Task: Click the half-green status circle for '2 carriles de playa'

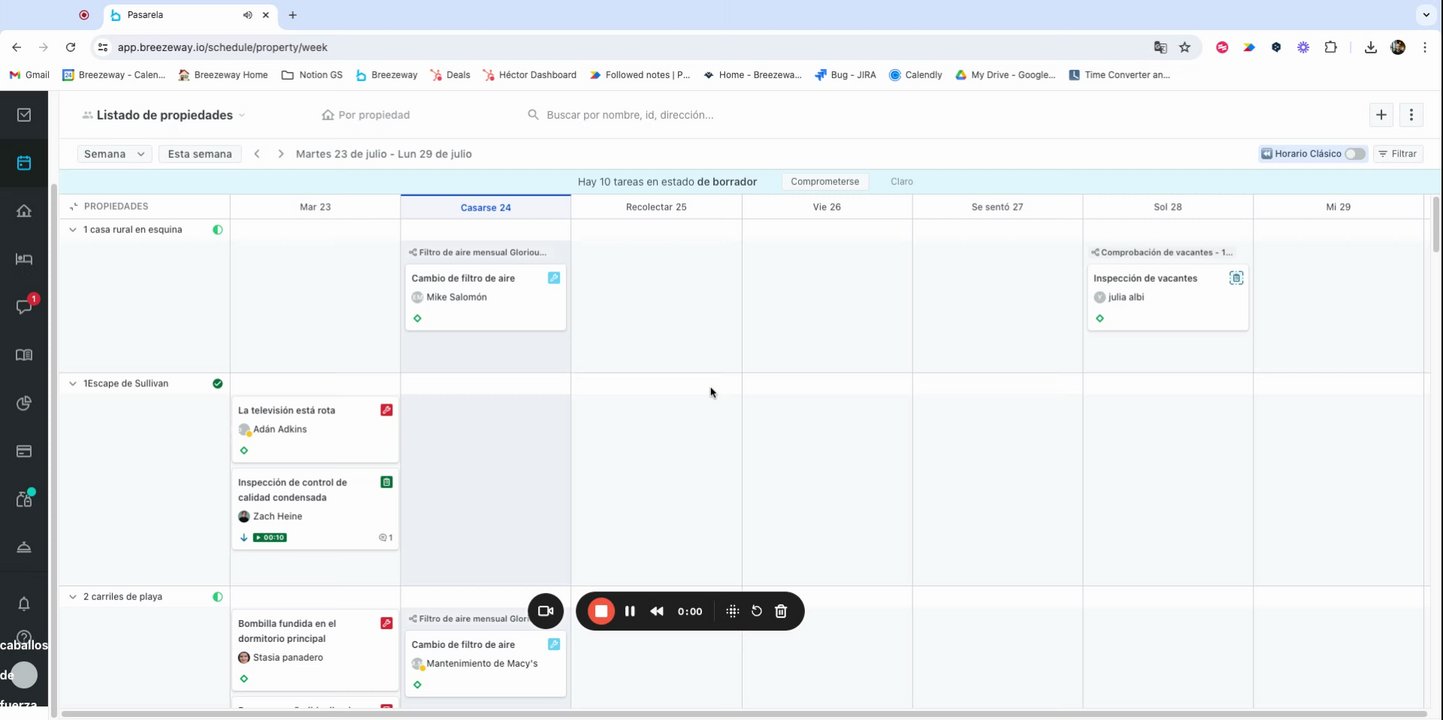Action: (217, 597)
